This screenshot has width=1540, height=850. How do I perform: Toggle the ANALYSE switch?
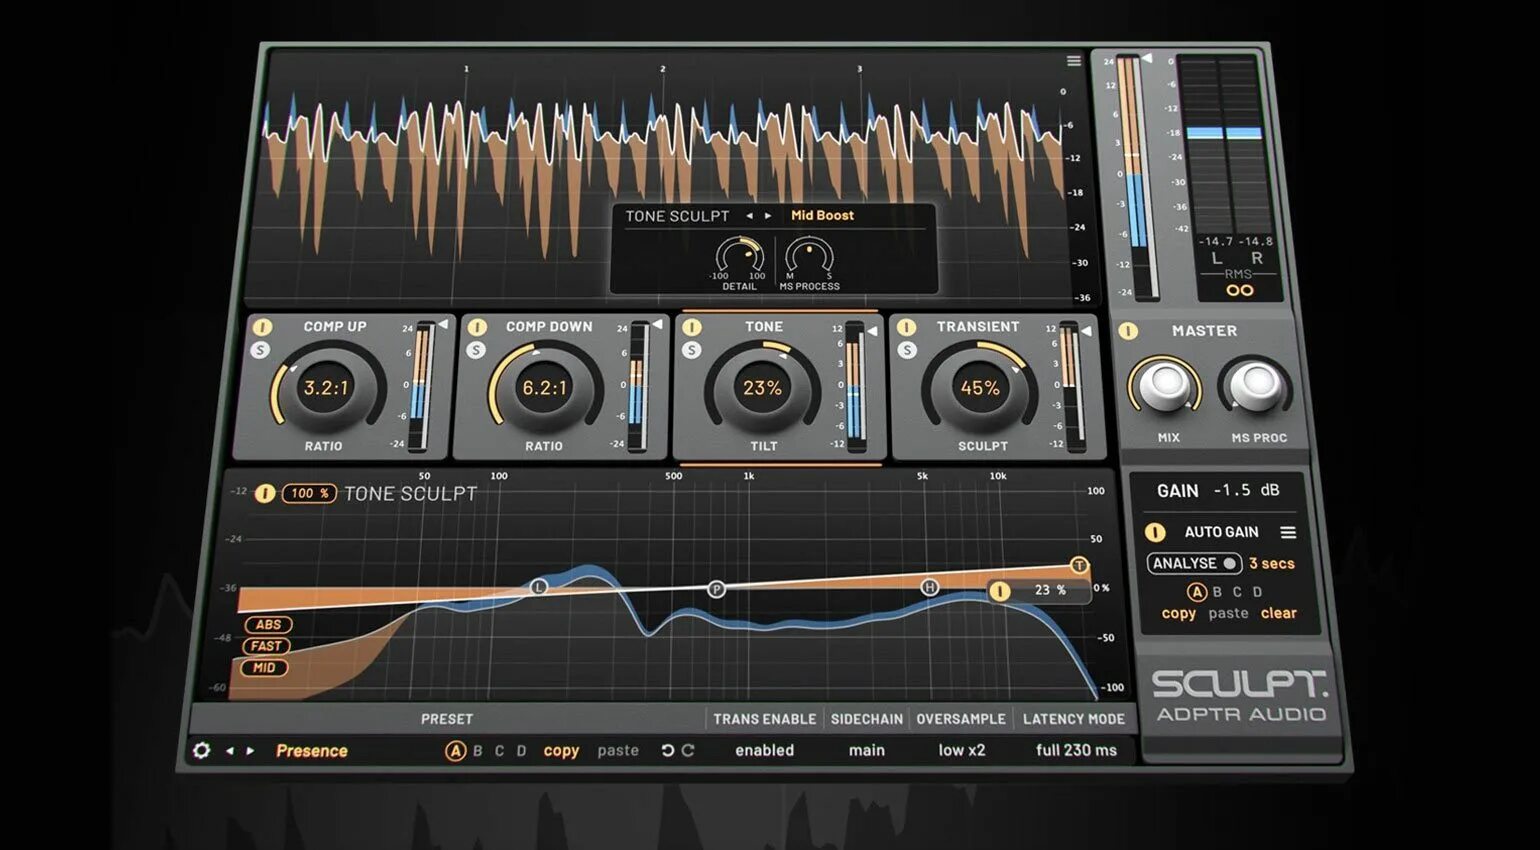1194,564
